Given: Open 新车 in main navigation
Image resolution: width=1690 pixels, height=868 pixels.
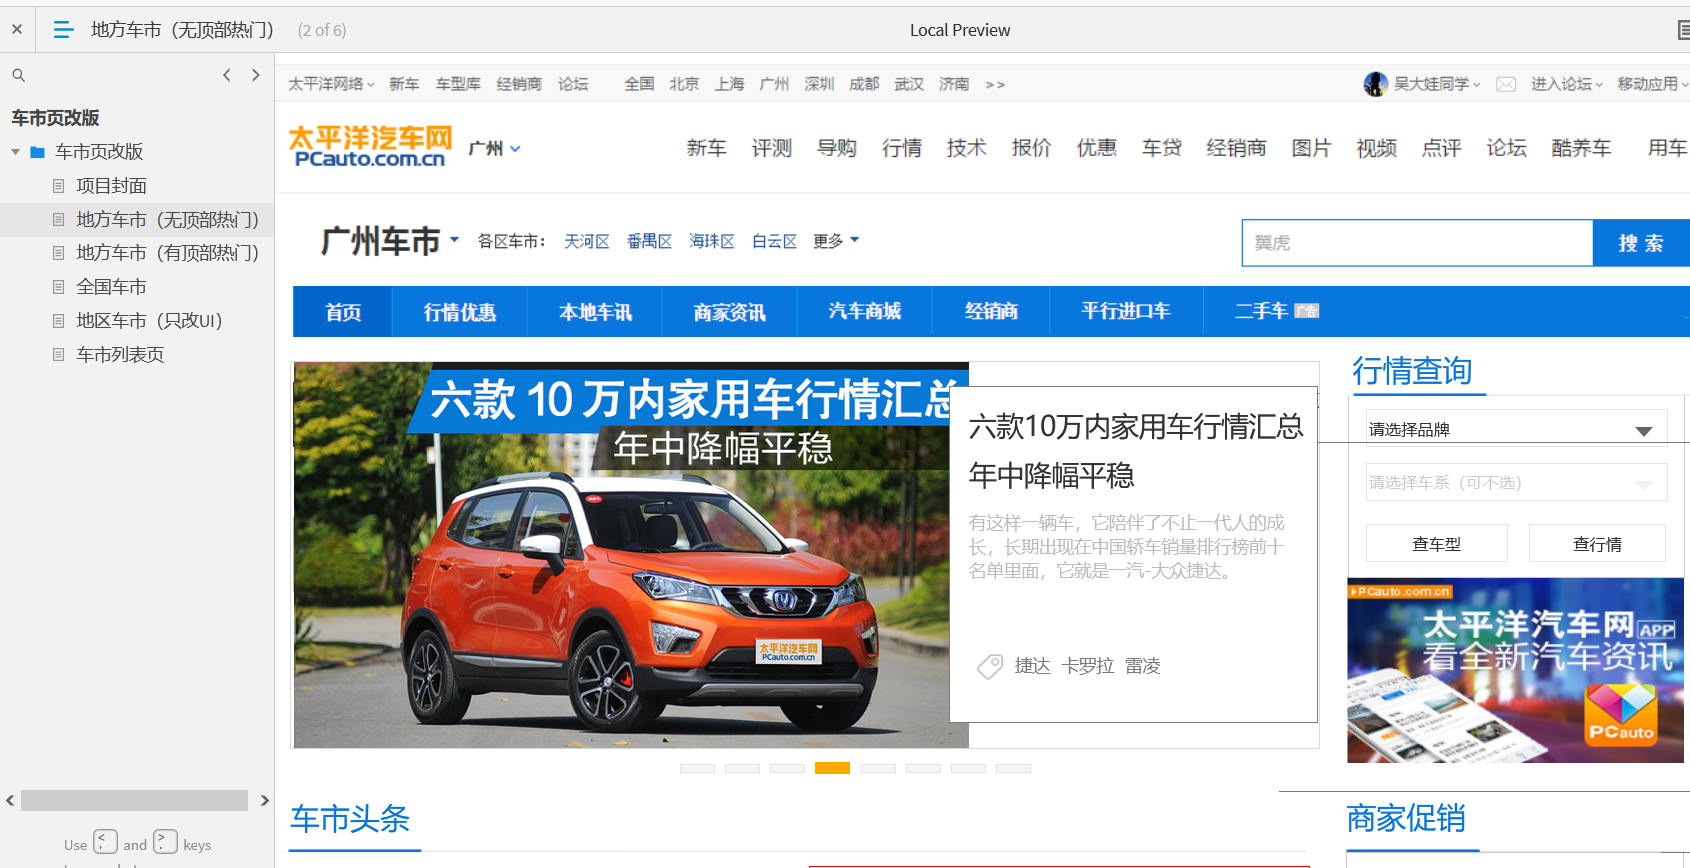Looking at the screenshot, I should tap(706, 148).
